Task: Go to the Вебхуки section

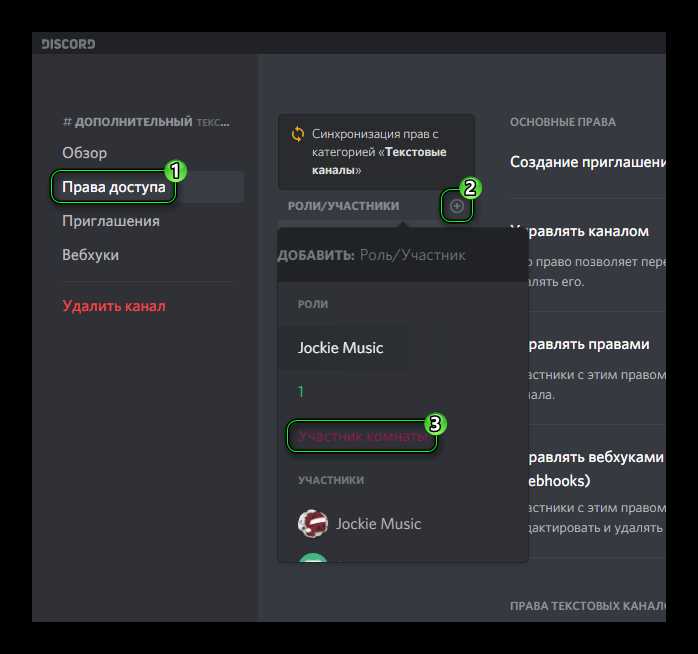Action: pyautogui.click(x=90, y=255)
